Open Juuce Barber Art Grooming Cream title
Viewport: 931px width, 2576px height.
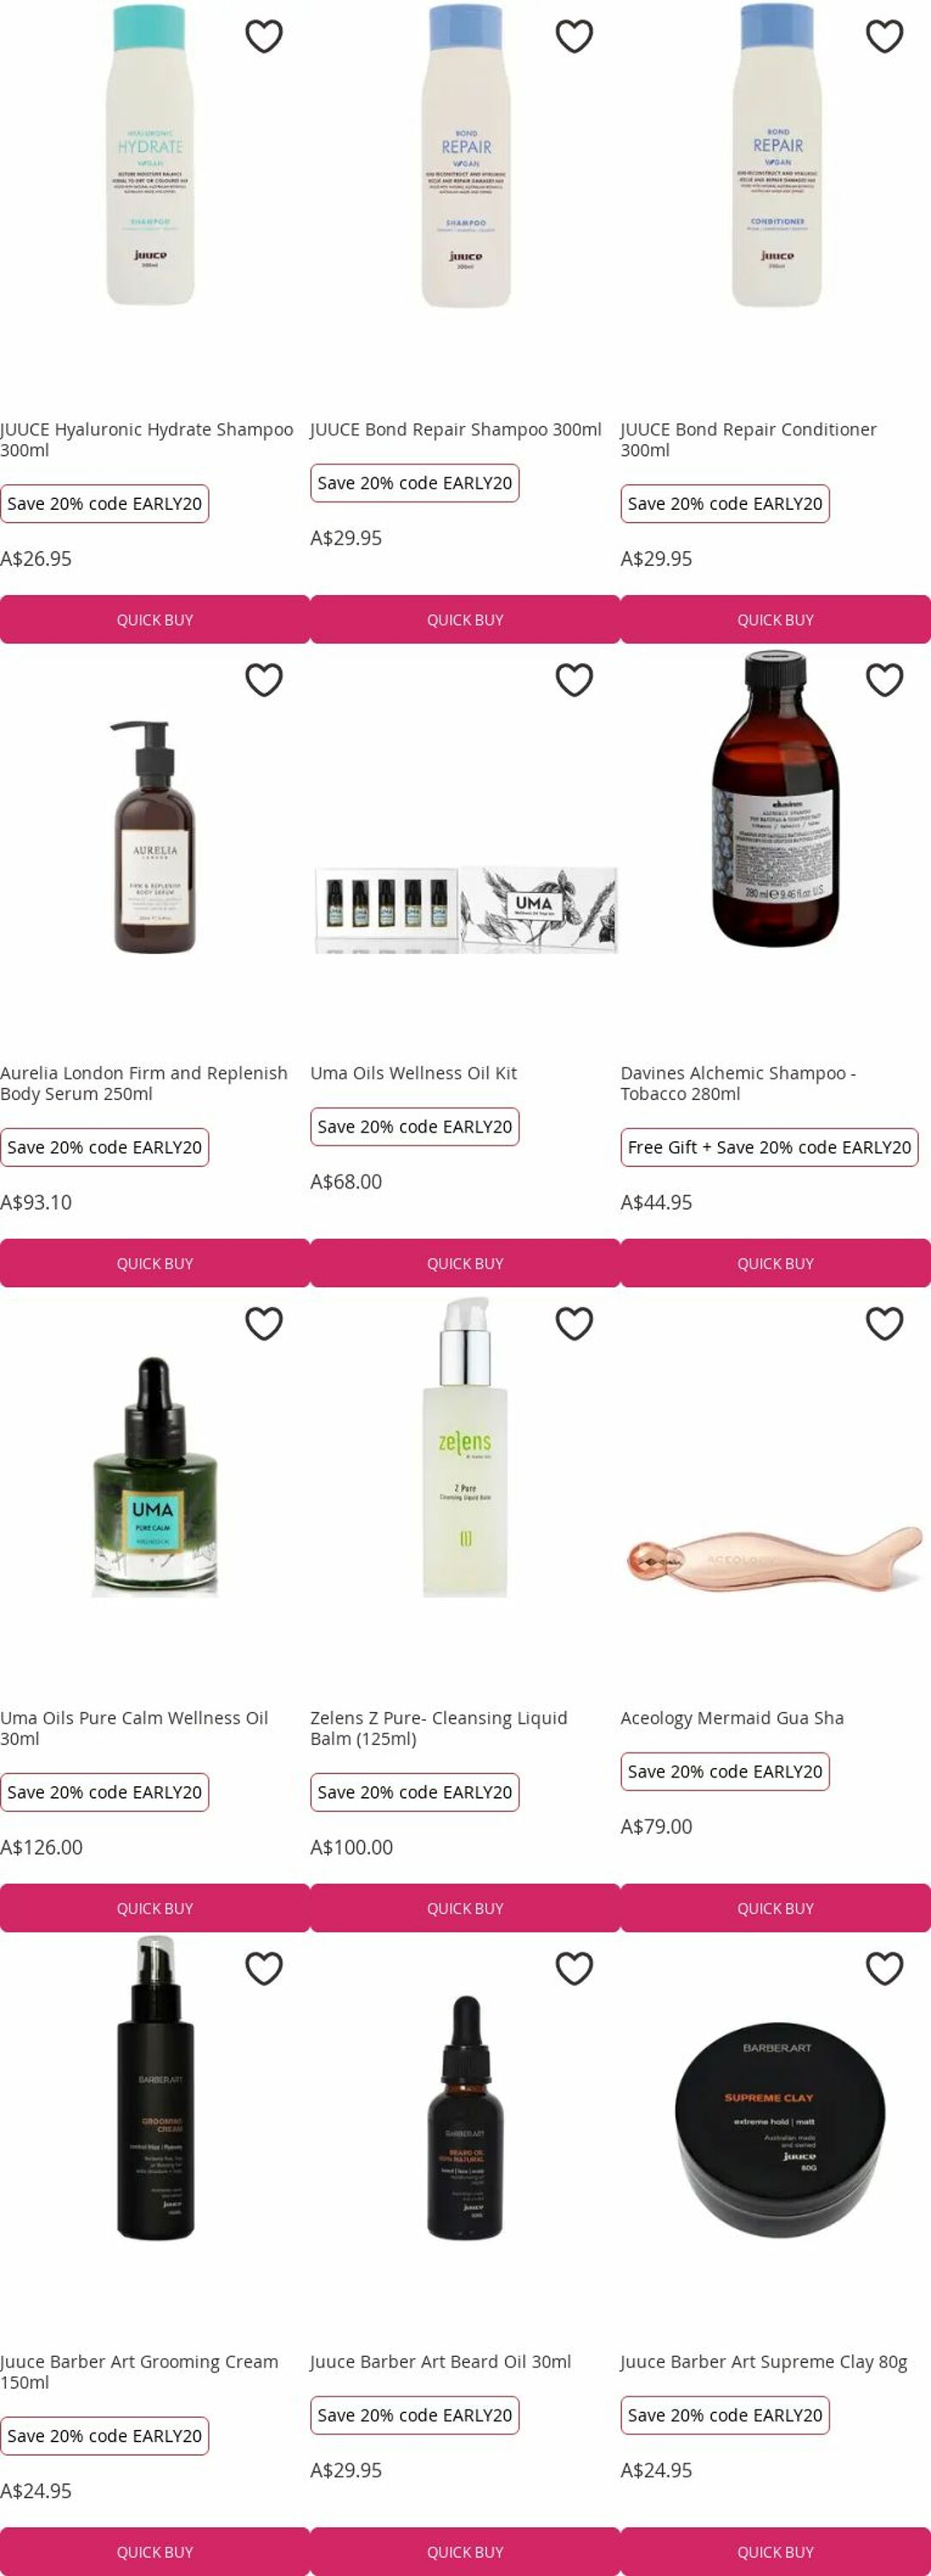tap(139, 2372)
